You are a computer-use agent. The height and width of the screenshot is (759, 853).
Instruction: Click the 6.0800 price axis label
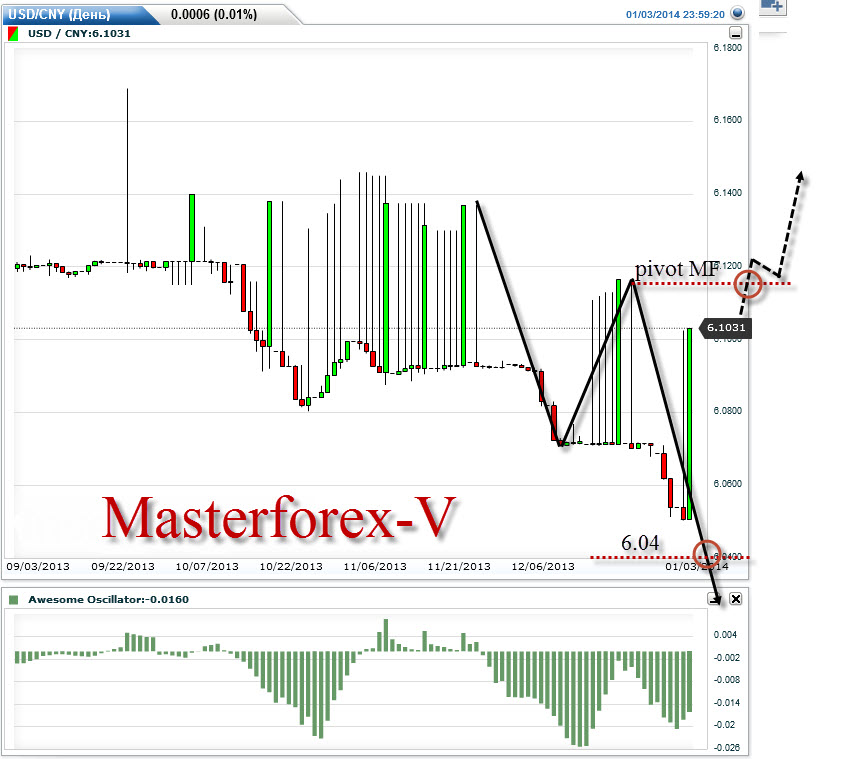click(727, 411)
